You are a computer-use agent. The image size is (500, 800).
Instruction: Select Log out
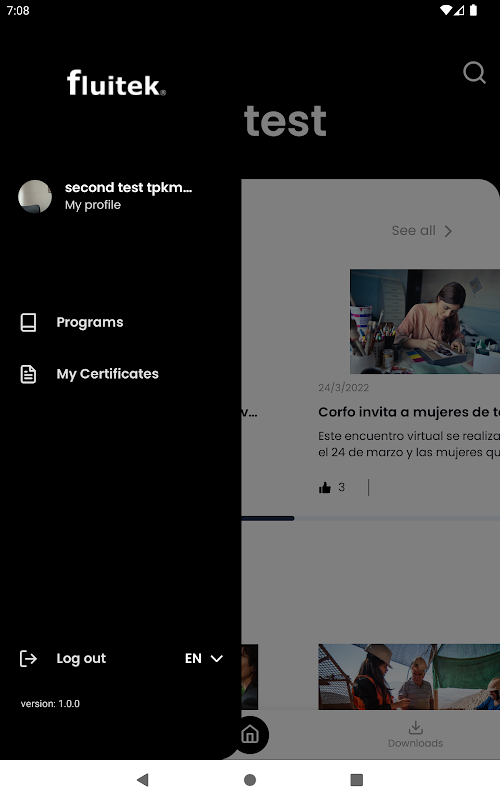[x=81, y=659]
